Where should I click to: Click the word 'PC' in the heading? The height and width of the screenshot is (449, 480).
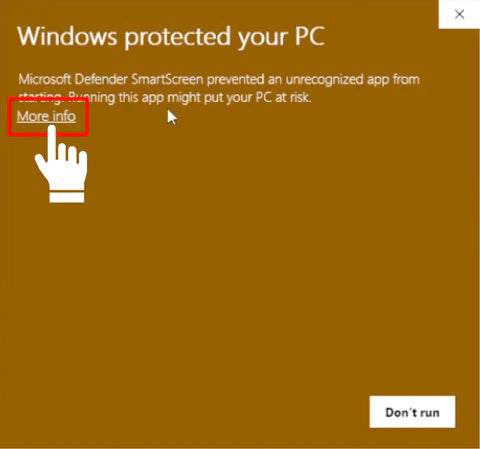click(x=310, y=36)
